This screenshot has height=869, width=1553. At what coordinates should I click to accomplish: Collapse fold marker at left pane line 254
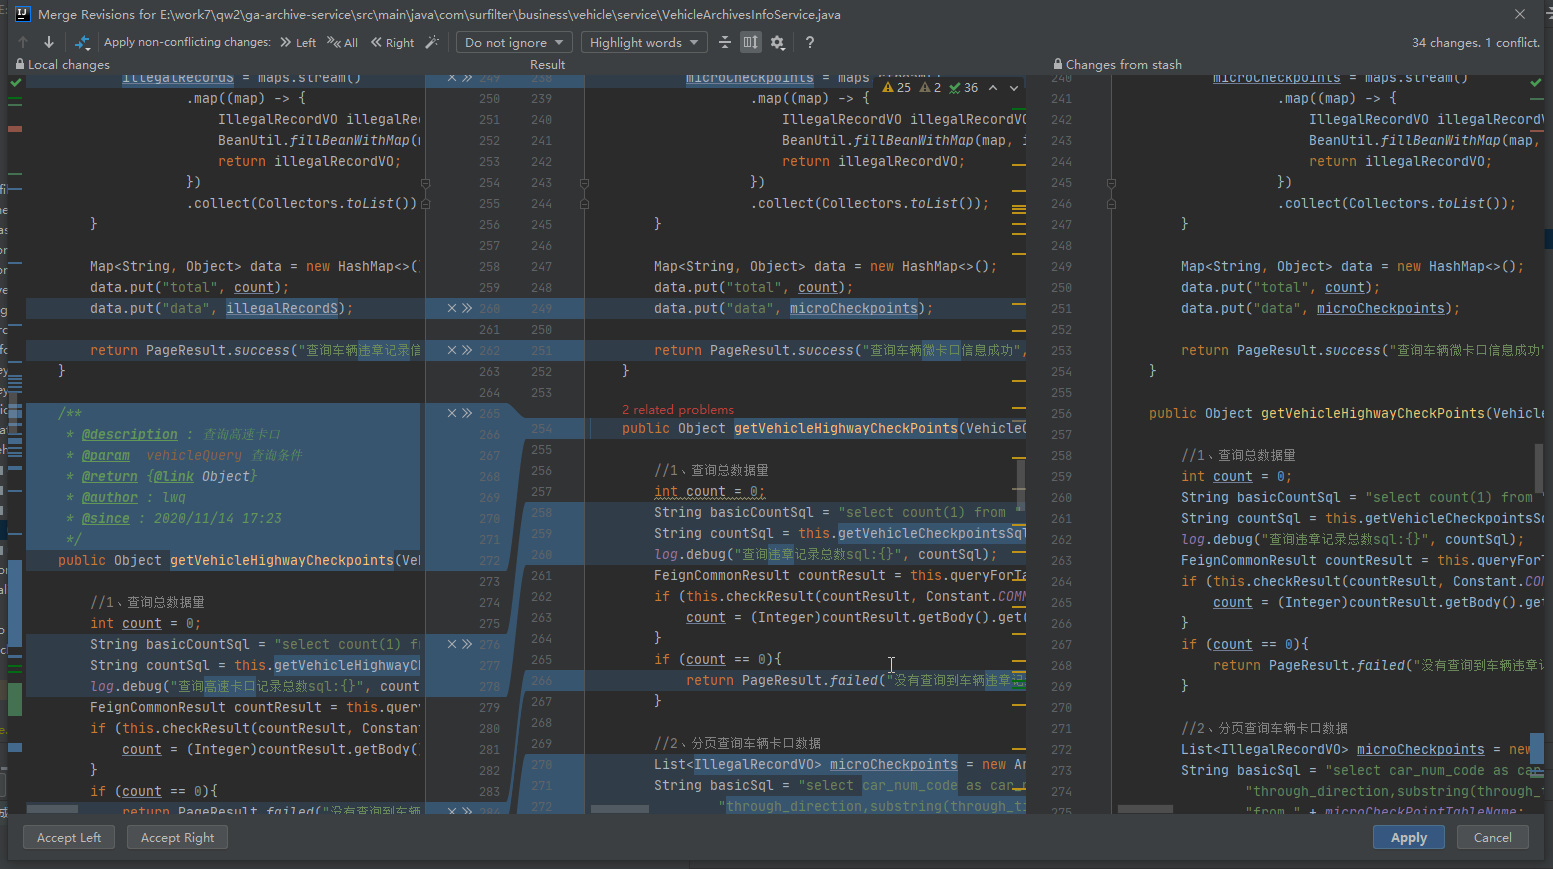click(x=426, y=183)
